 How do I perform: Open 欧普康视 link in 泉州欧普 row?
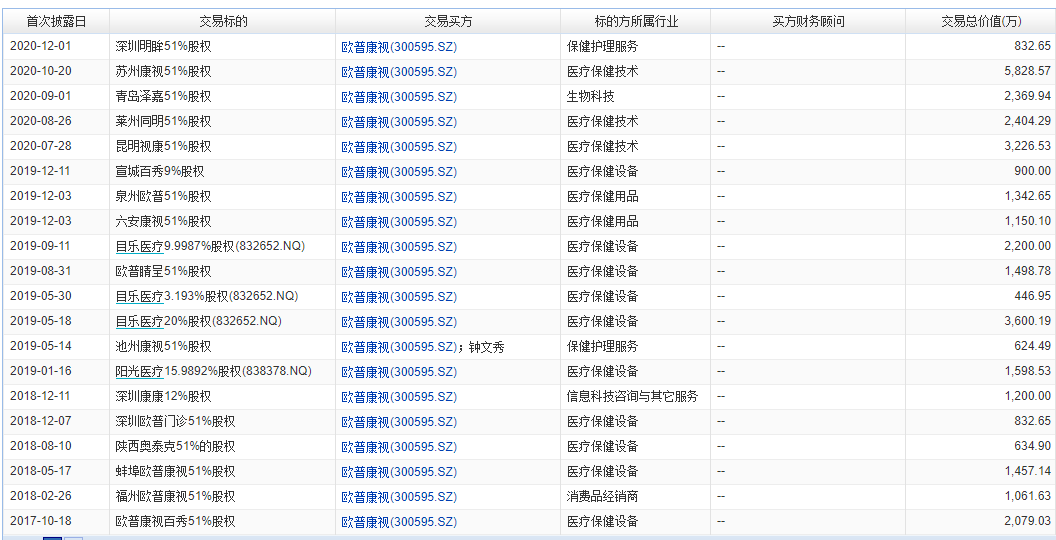click(399, 197)
